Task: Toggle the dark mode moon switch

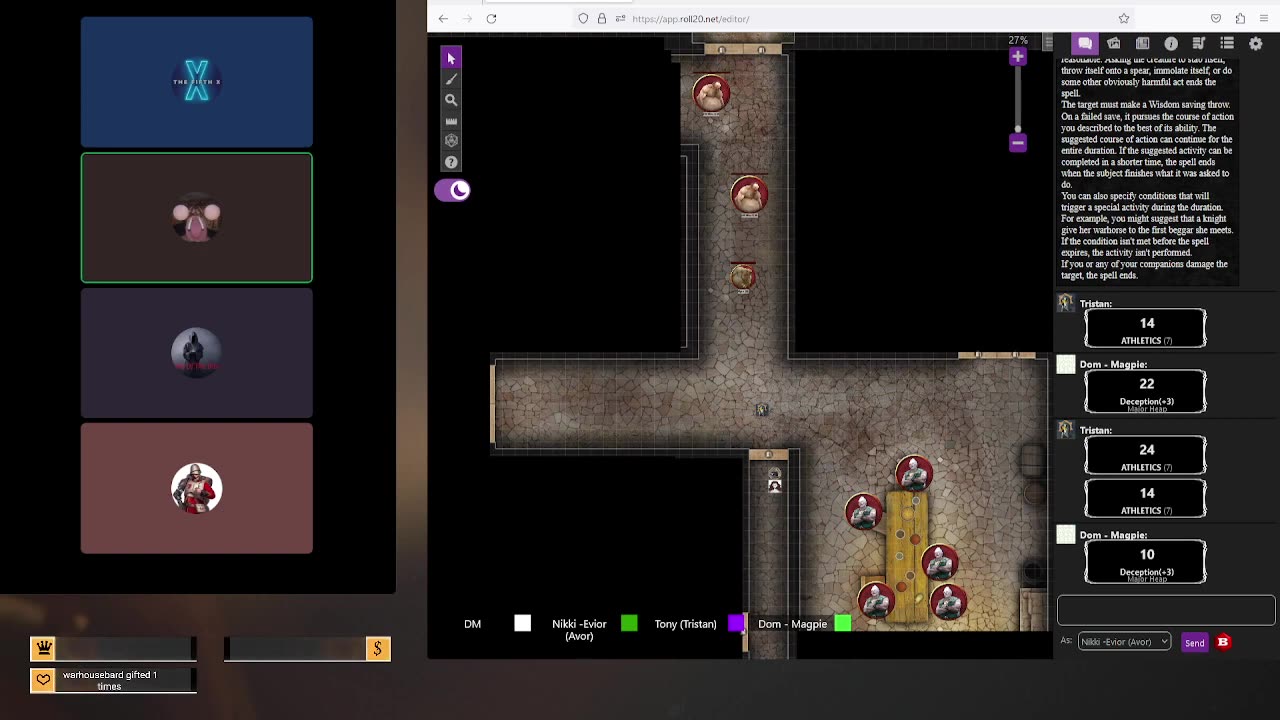Action: pyautogui.click(x=452, y=190)
